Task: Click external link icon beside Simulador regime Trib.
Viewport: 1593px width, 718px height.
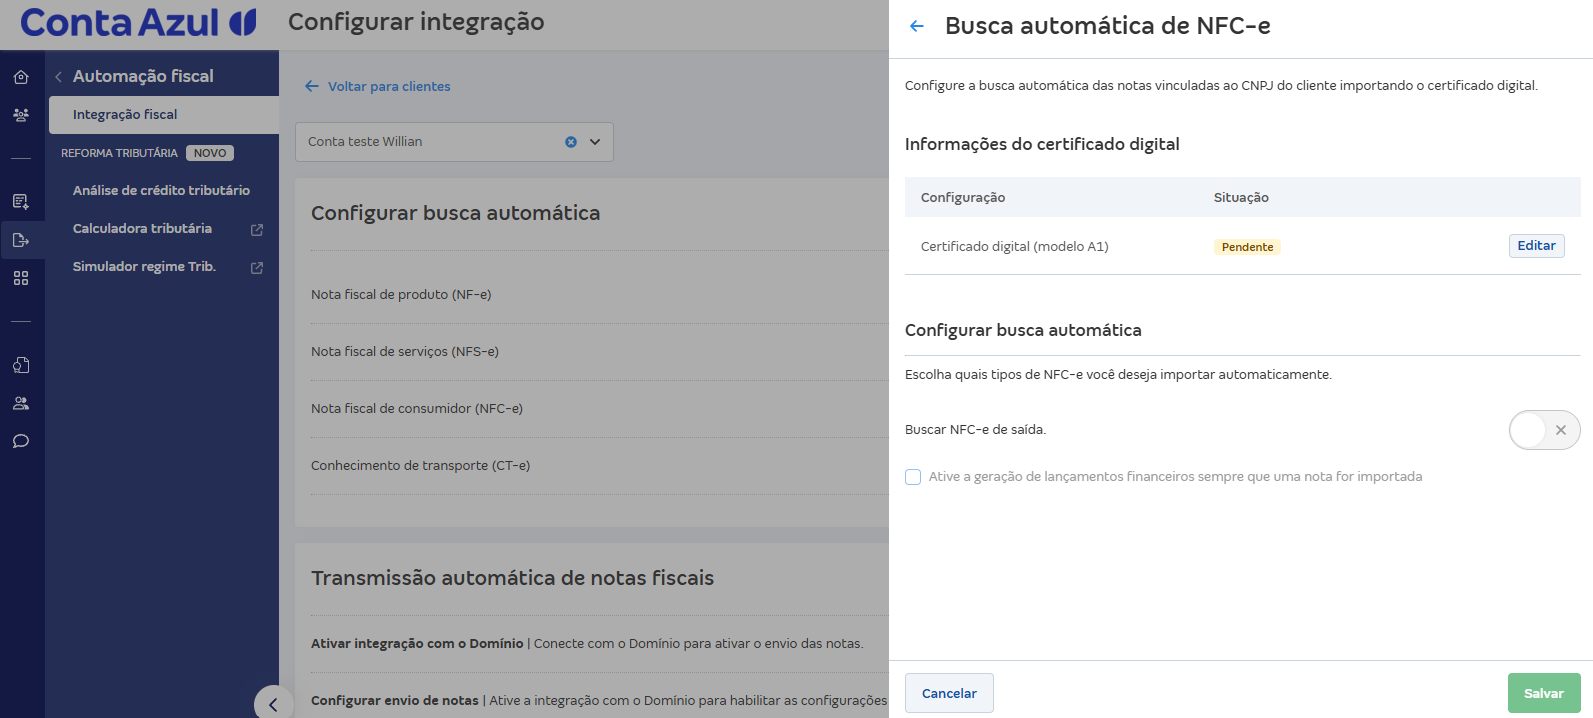Action: [x=257, y=267]
